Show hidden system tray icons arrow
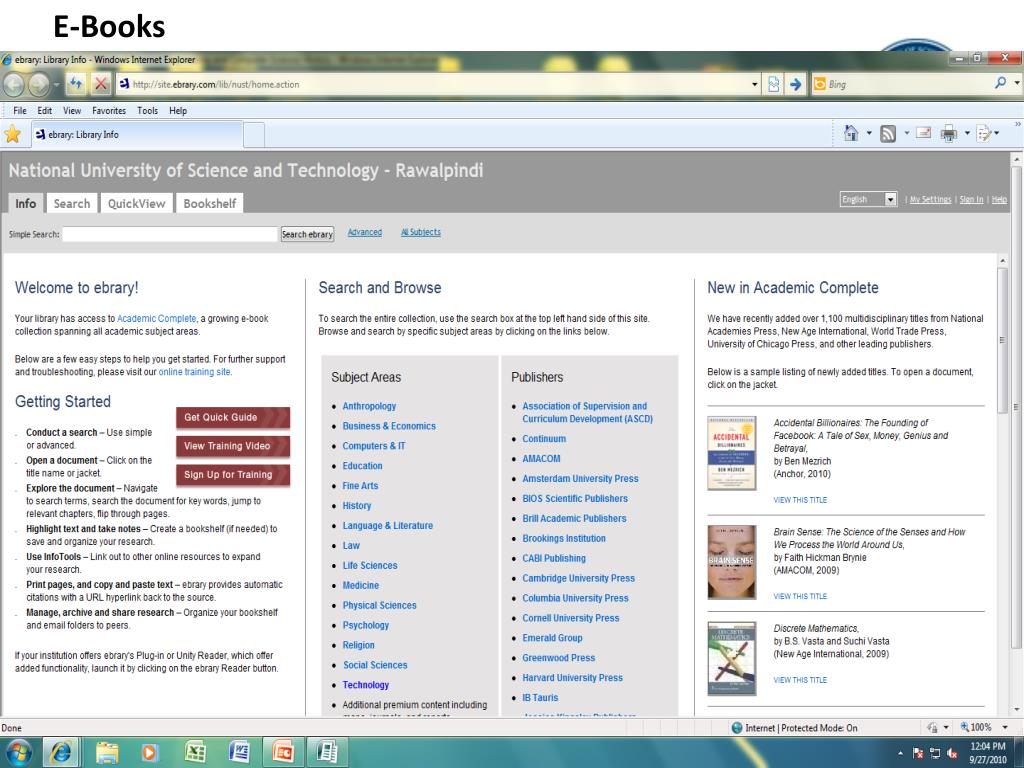The width and height of the screenshot is (1024, 768). 901,753
